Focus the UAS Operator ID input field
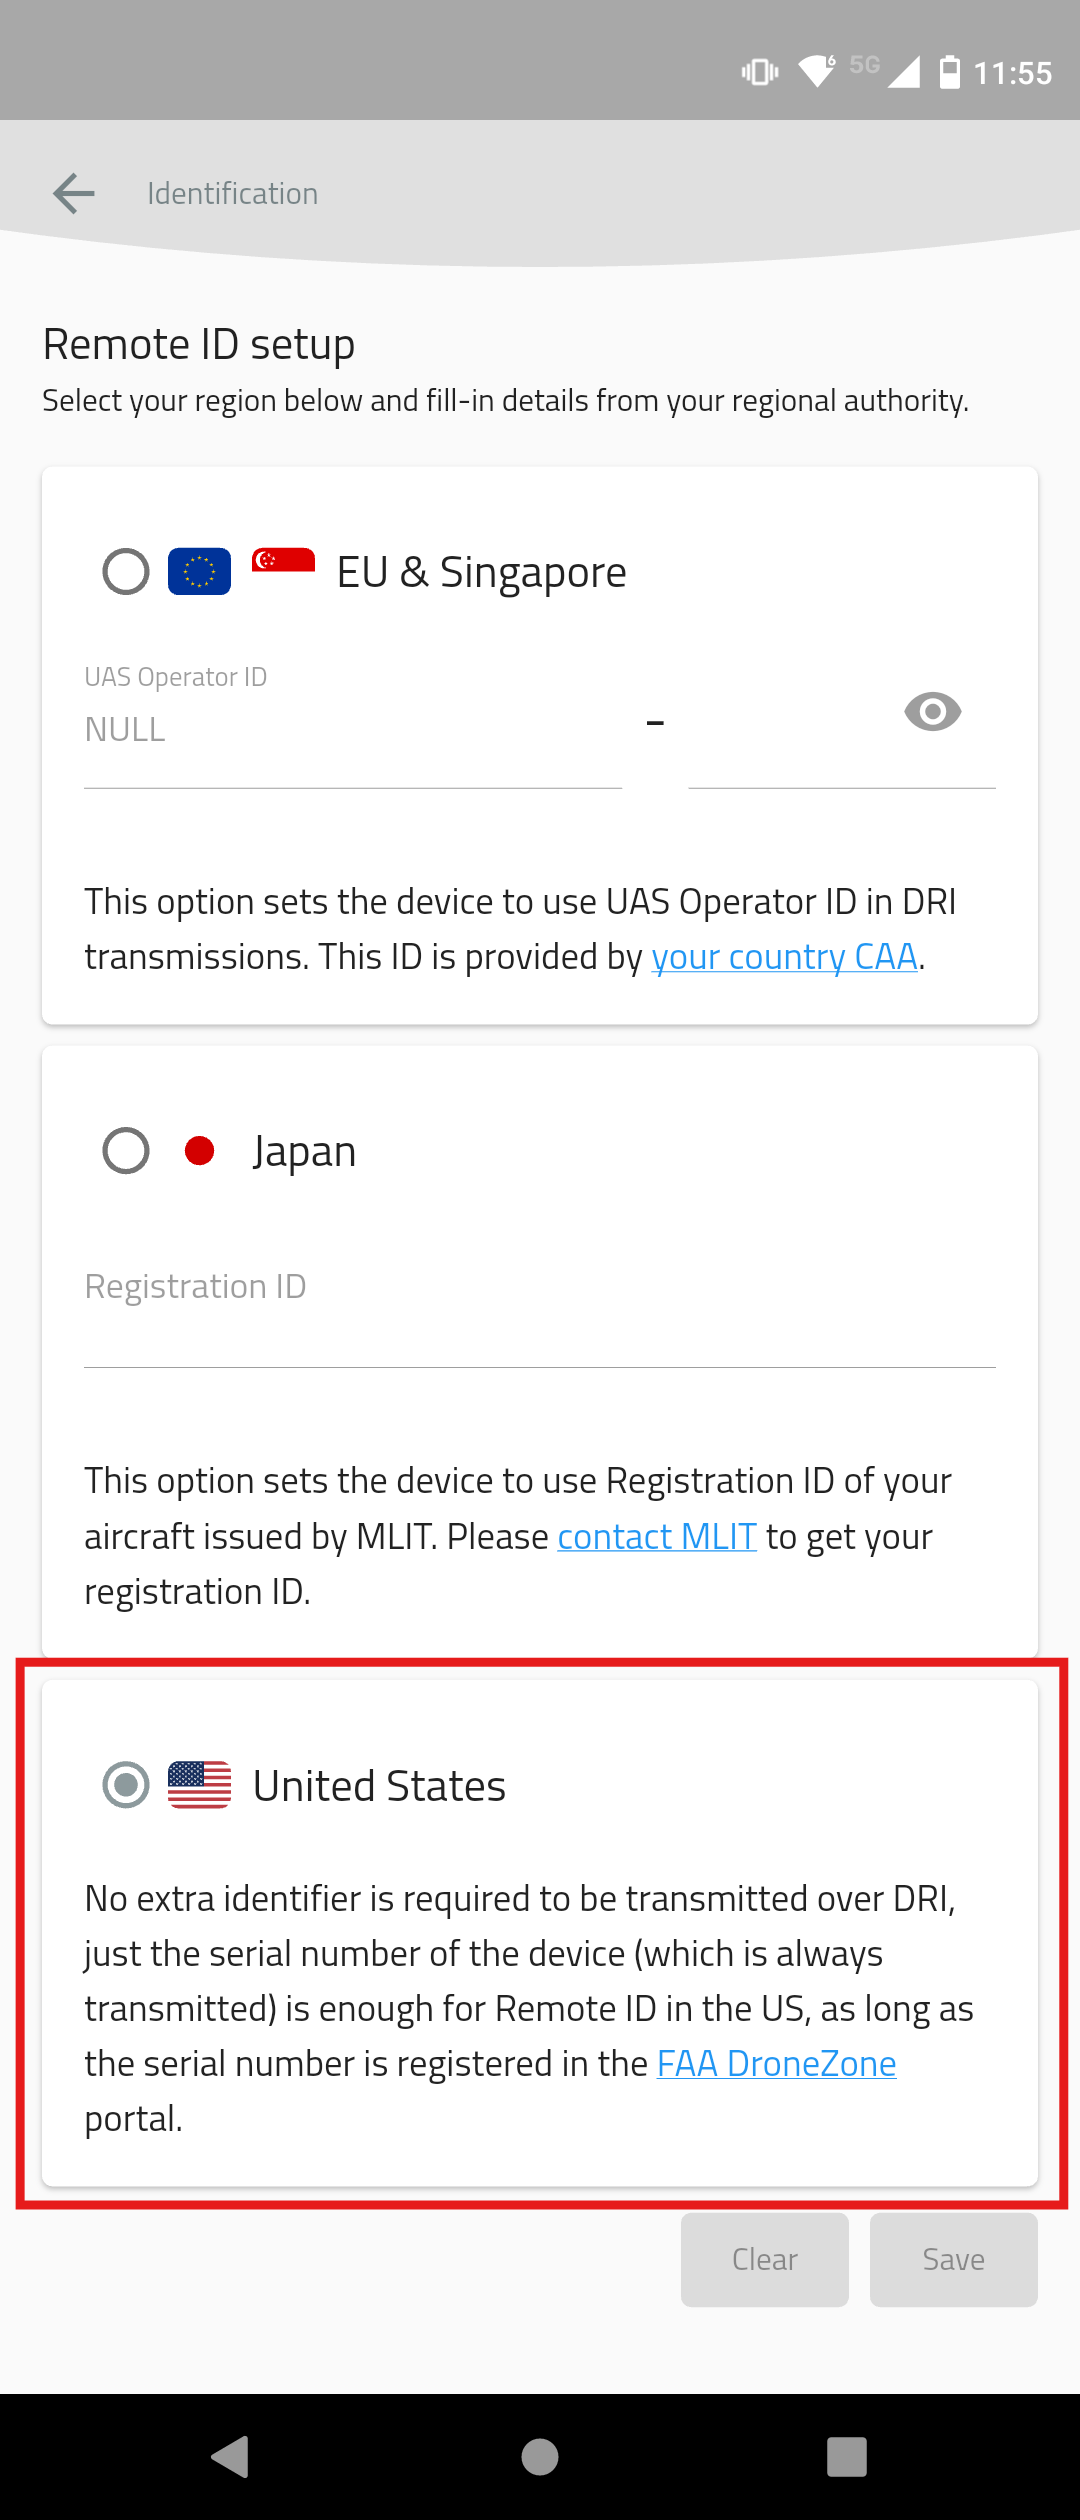 [x=352, y=731]
